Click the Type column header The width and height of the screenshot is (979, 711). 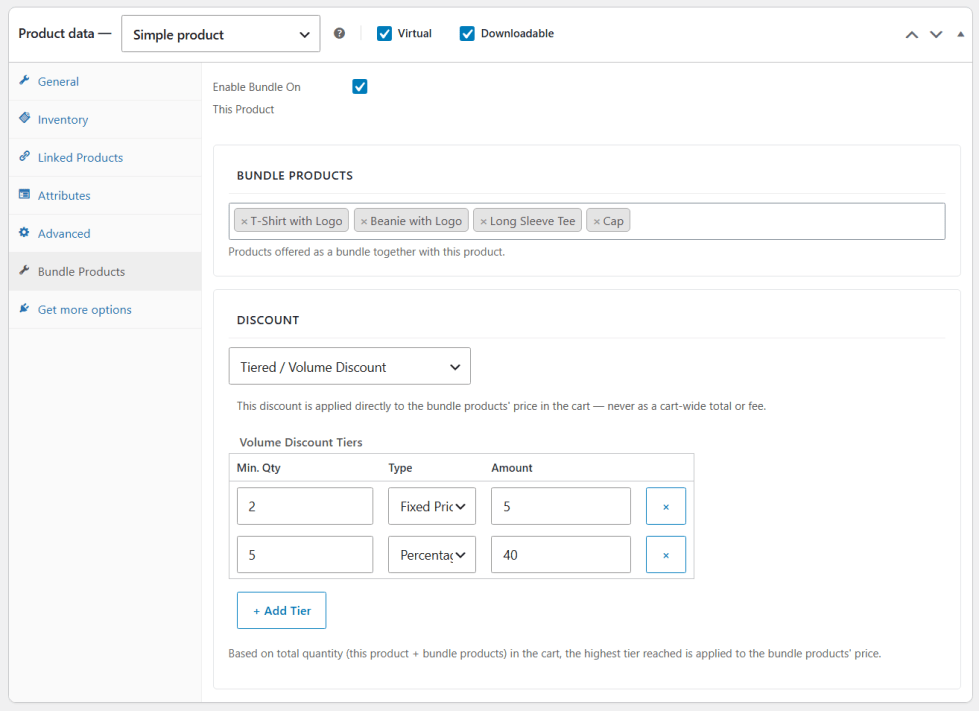400,468
